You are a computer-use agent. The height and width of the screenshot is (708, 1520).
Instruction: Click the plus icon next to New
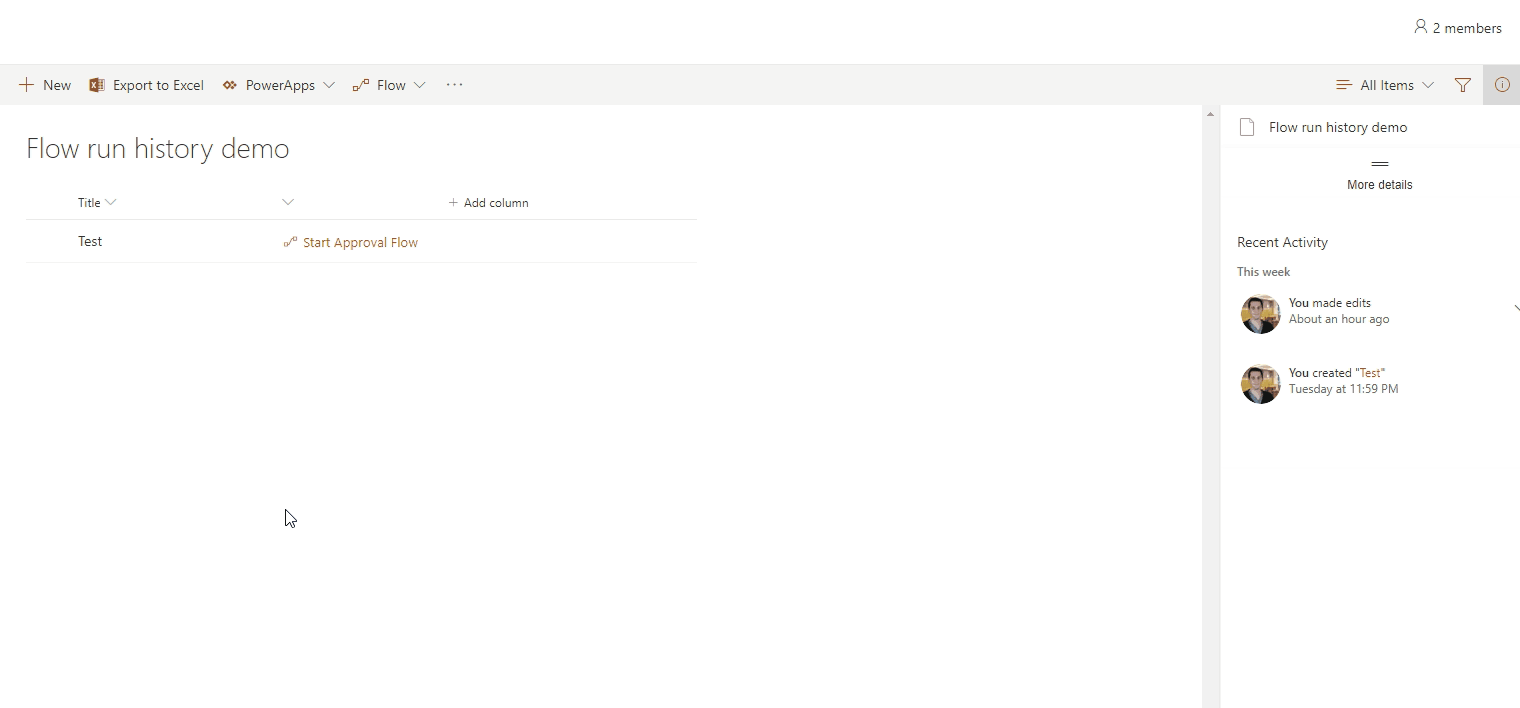pos(26,85)
